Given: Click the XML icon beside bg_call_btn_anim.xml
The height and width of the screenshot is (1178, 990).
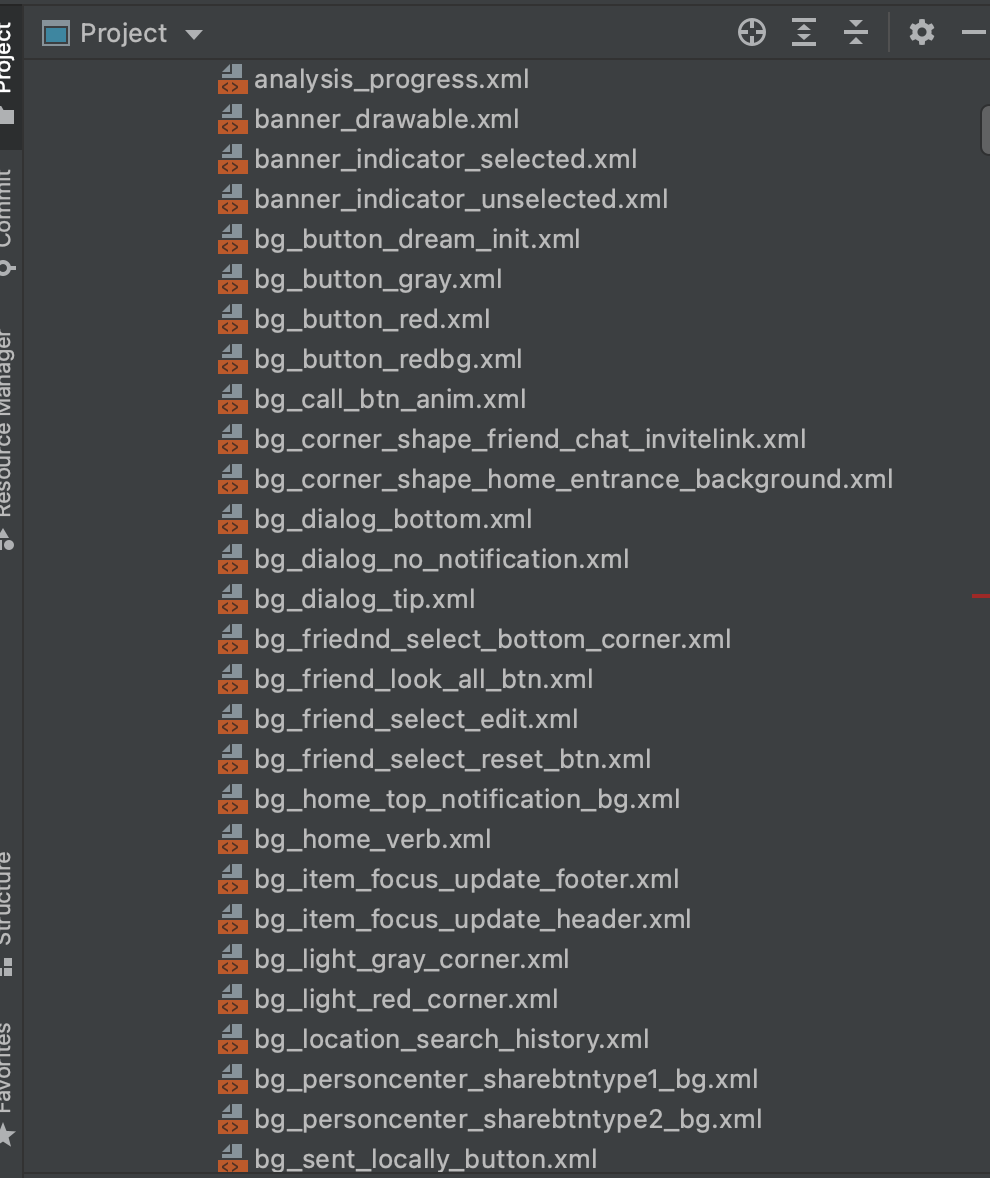Looking at the screenshot, I should click(x=232, y=399).
